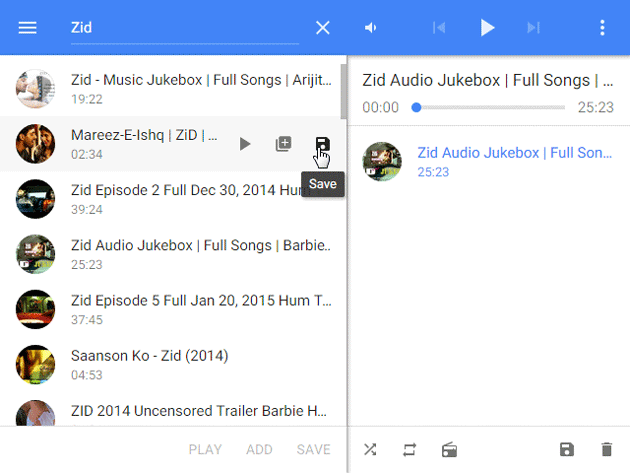Click the queue item's thumbnail
Viewport: 630px width, 473px height.
tap(382, 162)
